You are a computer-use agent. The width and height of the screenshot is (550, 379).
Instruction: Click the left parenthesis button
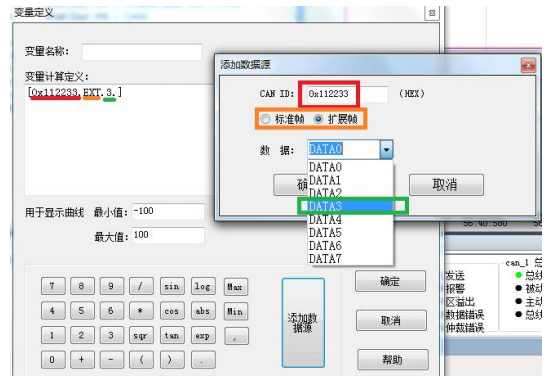tap(141, 360)
